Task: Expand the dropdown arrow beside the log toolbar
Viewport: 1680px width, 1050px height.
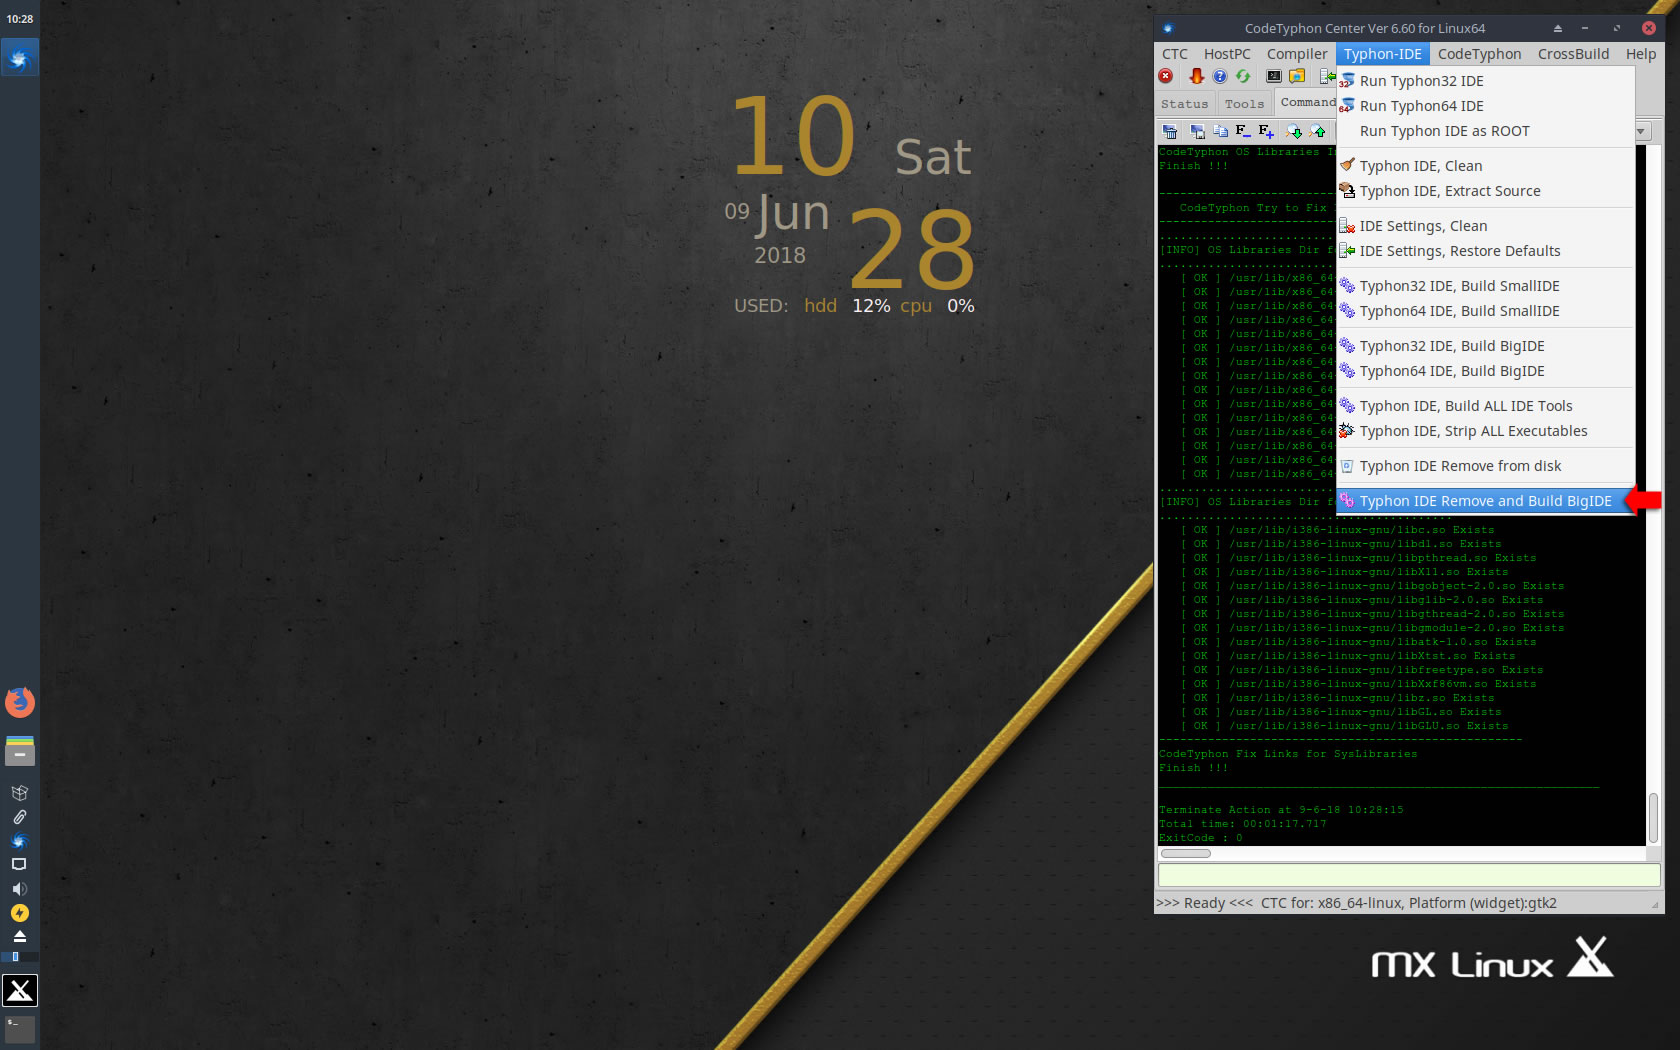Action: (x=1641, y=131)
